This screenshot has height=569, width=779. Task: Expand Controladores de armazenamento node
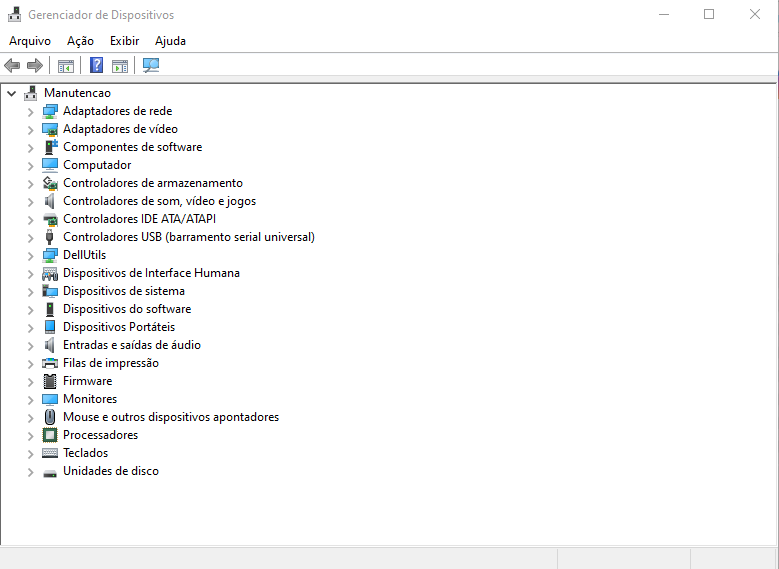point(30,184)
